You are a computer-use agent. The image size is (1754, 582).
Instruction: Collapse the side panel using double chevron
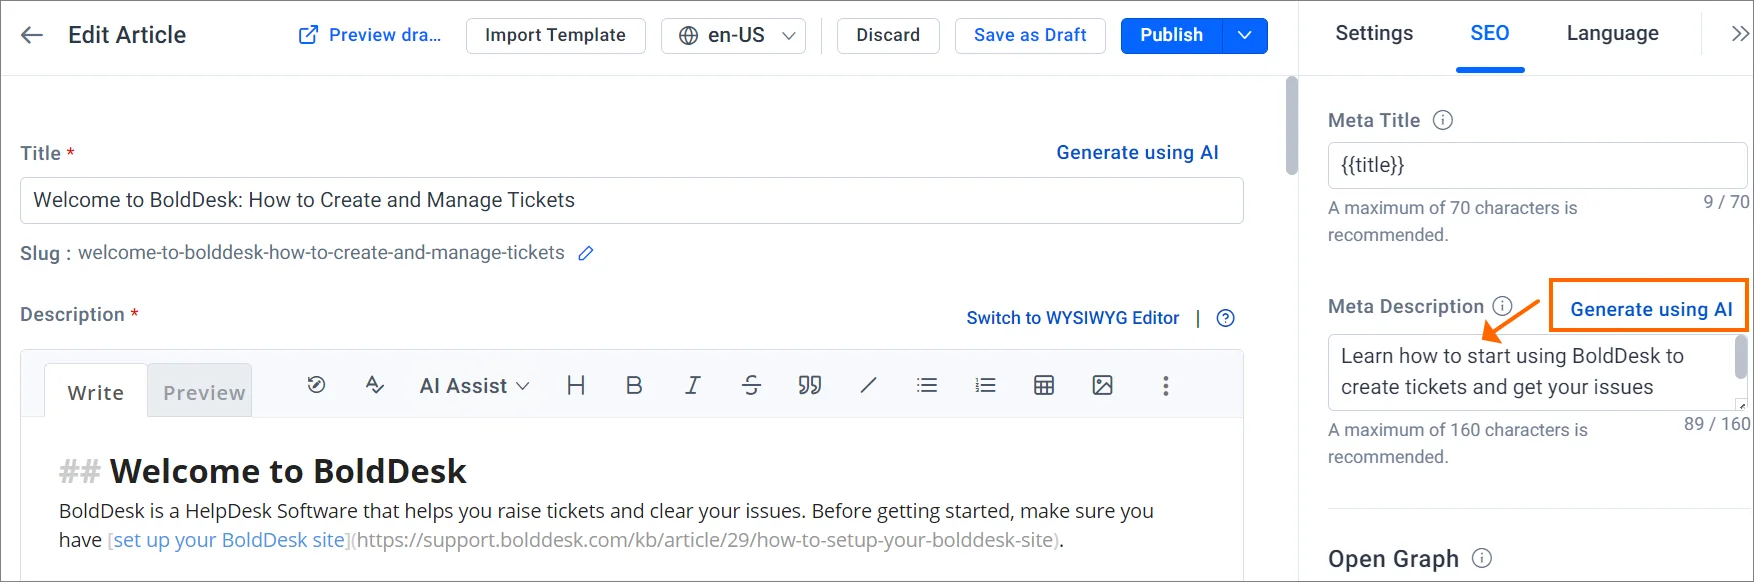tap(1740, 34)
